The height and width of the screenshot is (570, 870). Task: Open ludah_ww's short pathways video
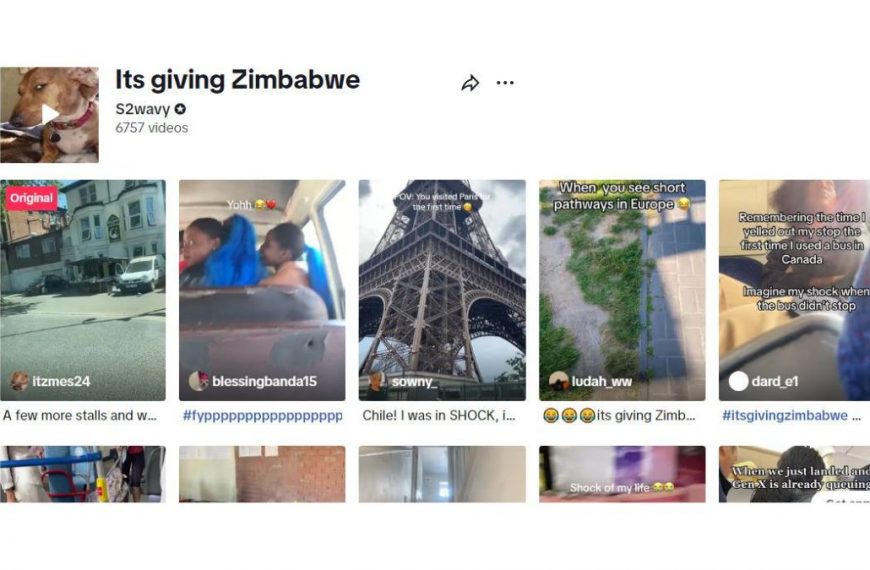(x=622, y=290)
